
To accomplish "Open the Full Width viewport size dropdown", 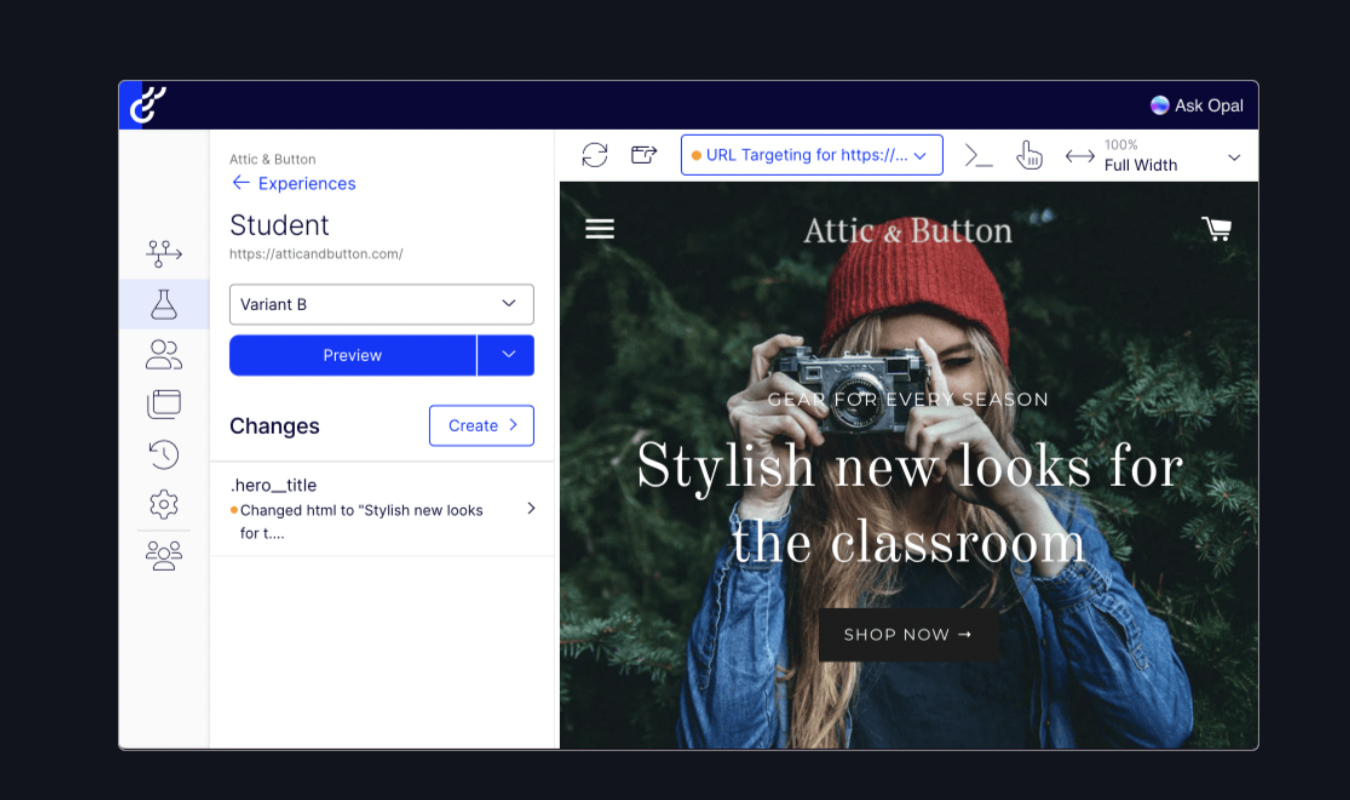I will click(1171, 156).
